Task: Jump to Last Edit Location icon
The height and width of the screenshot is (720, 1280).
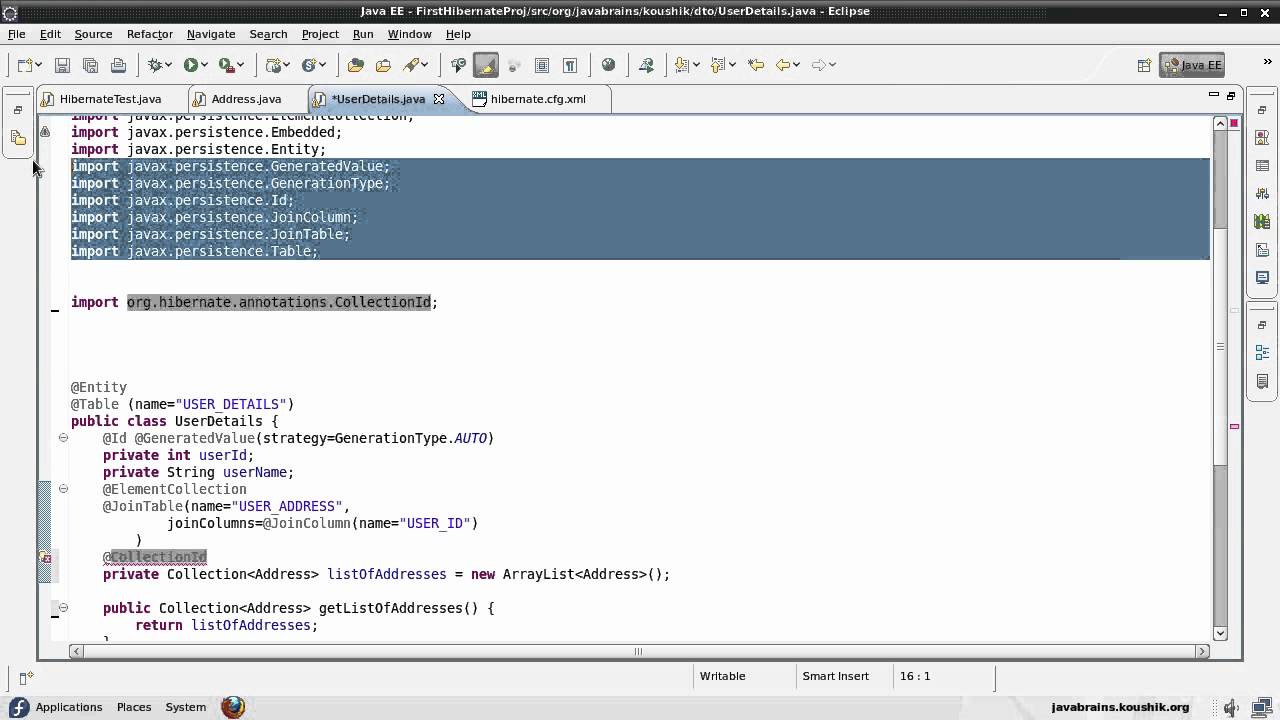Action: pyautogui.click(x=756, y=65)
